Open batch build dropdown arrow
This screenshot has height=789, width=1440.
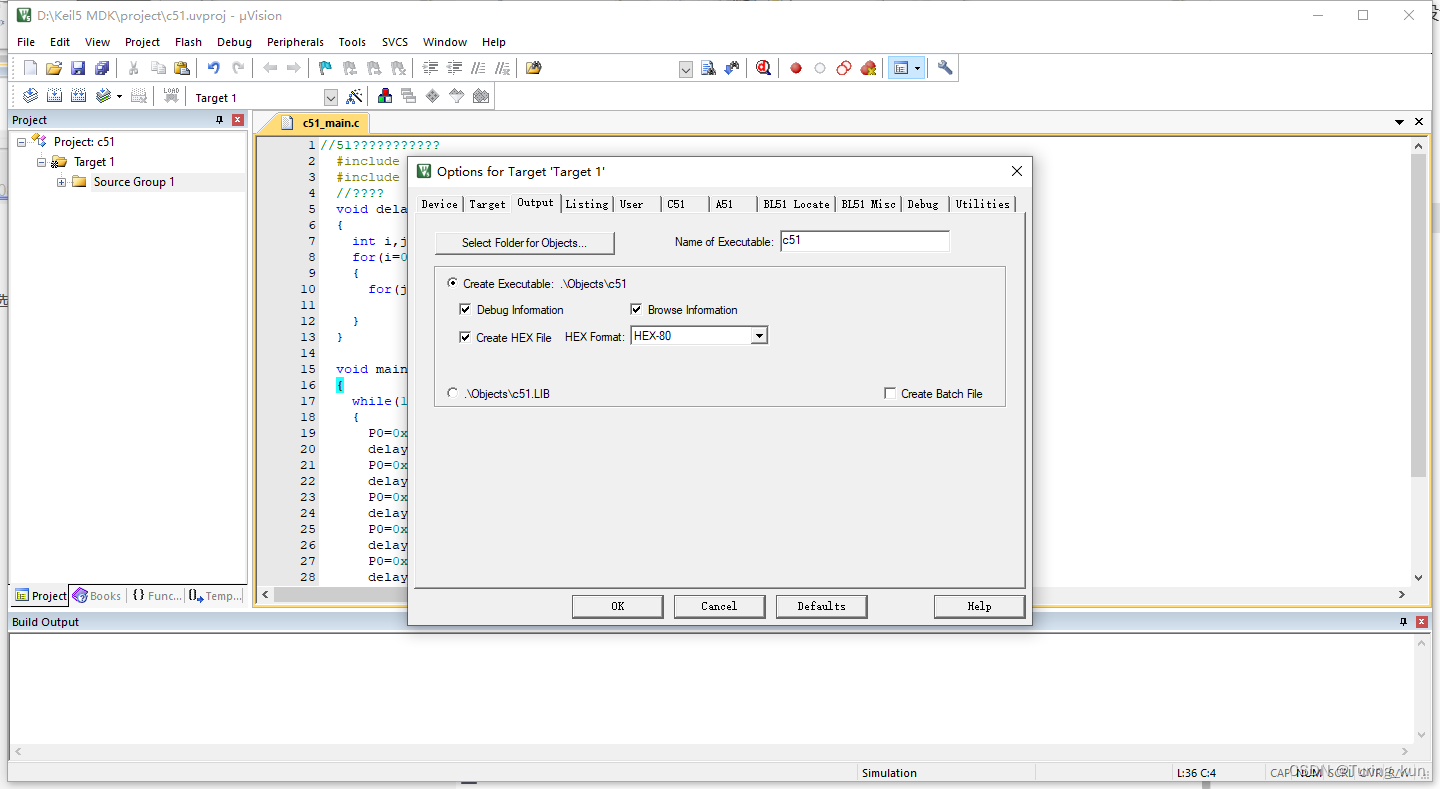tap(119, 97)
